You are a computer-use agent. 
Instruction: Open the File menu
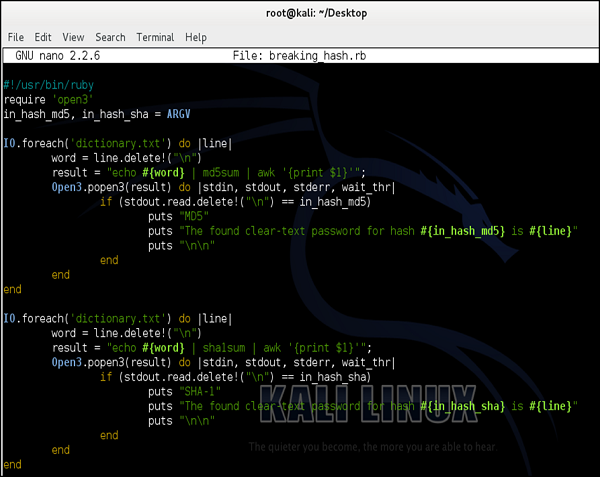pyautogui.click(x=16, y=37)
